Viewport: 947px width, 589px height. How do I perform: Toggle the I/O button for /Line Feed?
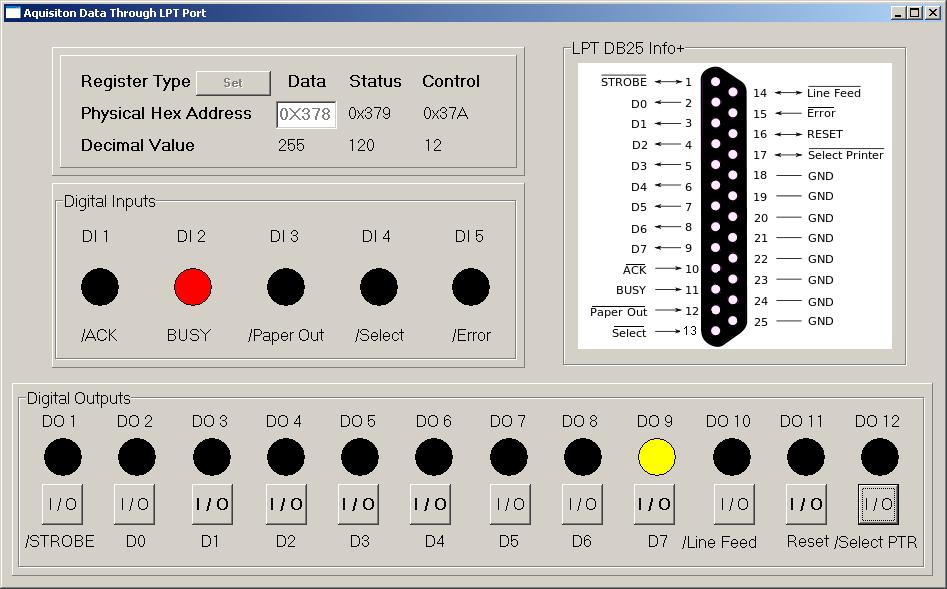(x=734, y=504)
